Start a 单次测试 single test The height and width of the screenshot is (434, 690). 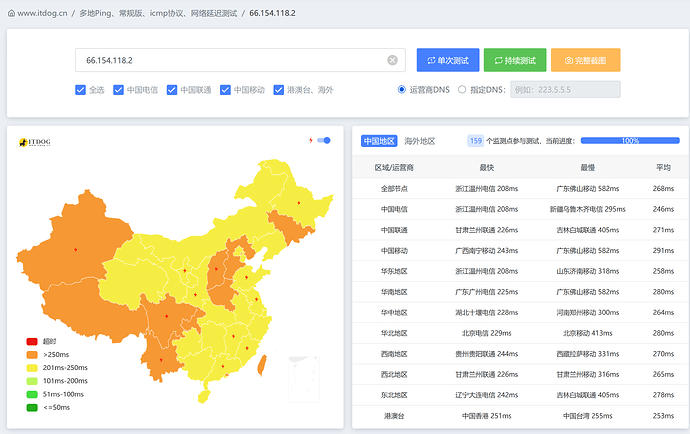(448, 60)
